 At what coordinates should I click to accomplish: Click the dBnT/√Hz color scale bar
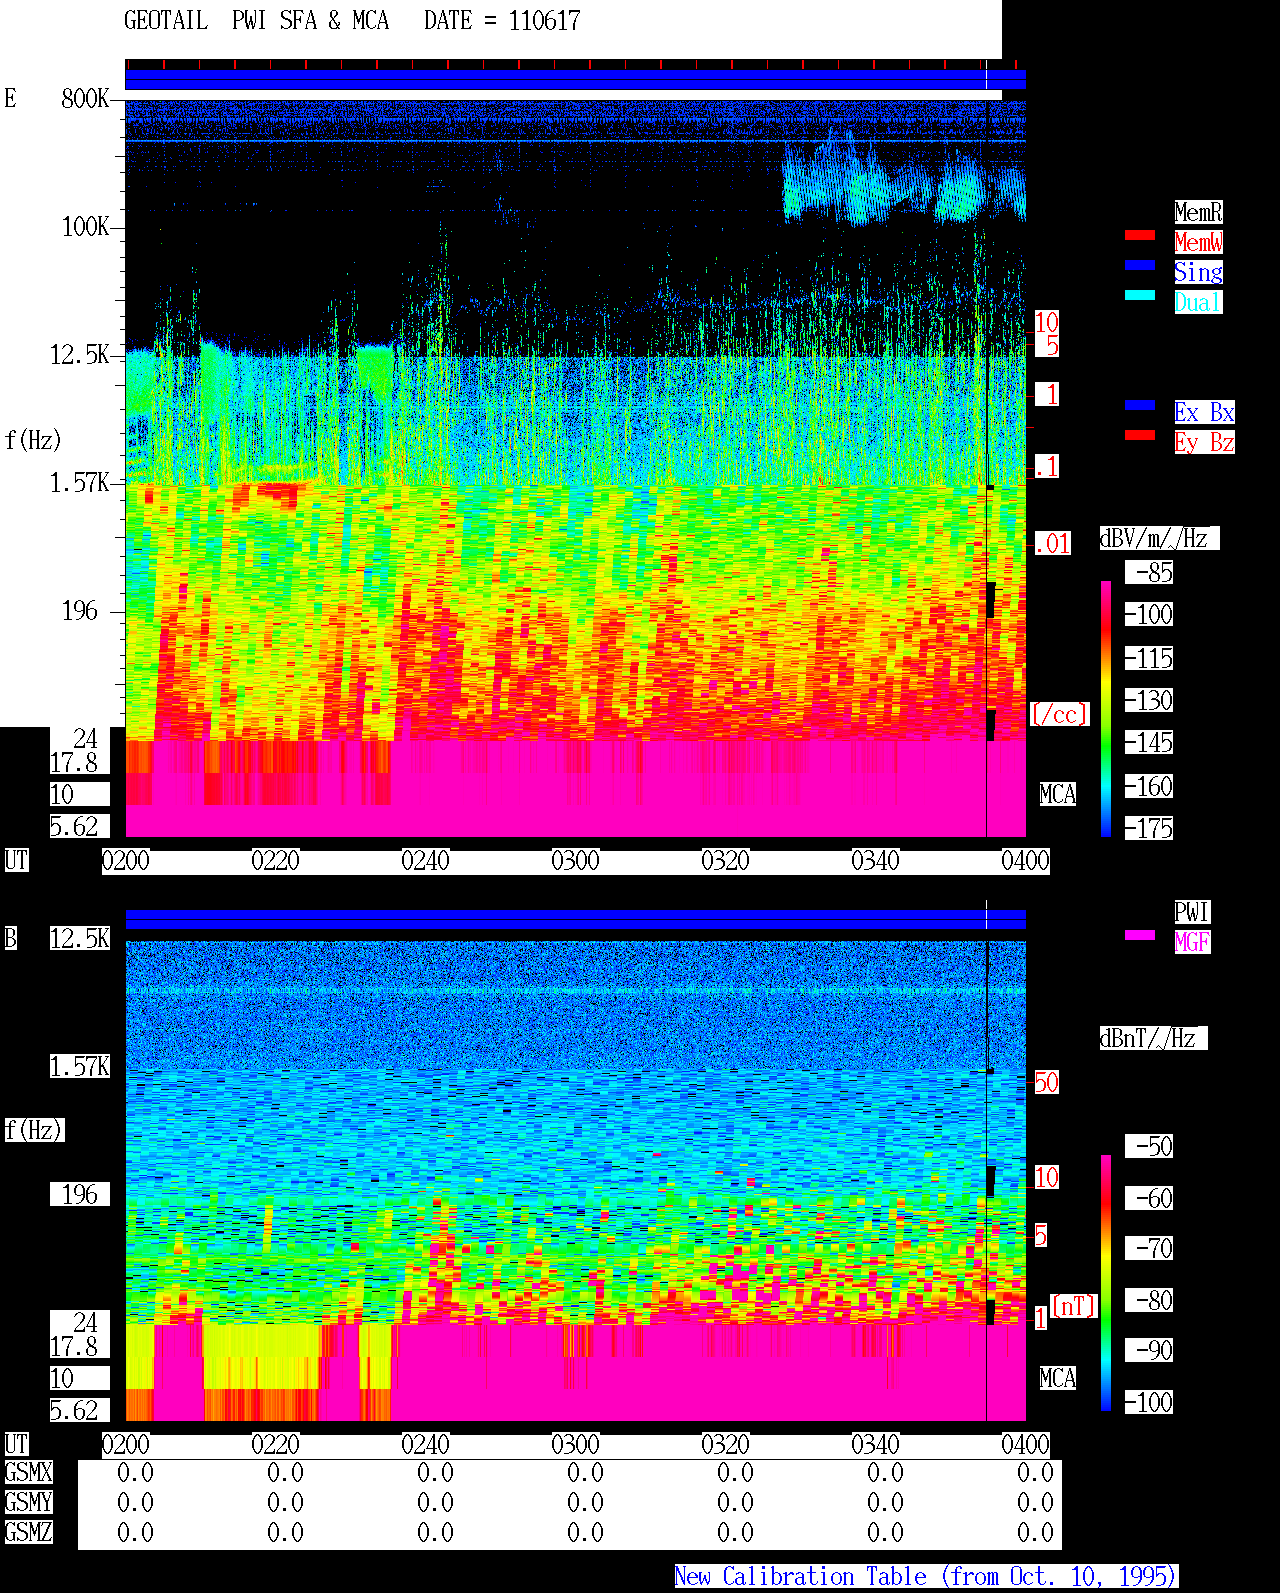coord(1106,1283)
